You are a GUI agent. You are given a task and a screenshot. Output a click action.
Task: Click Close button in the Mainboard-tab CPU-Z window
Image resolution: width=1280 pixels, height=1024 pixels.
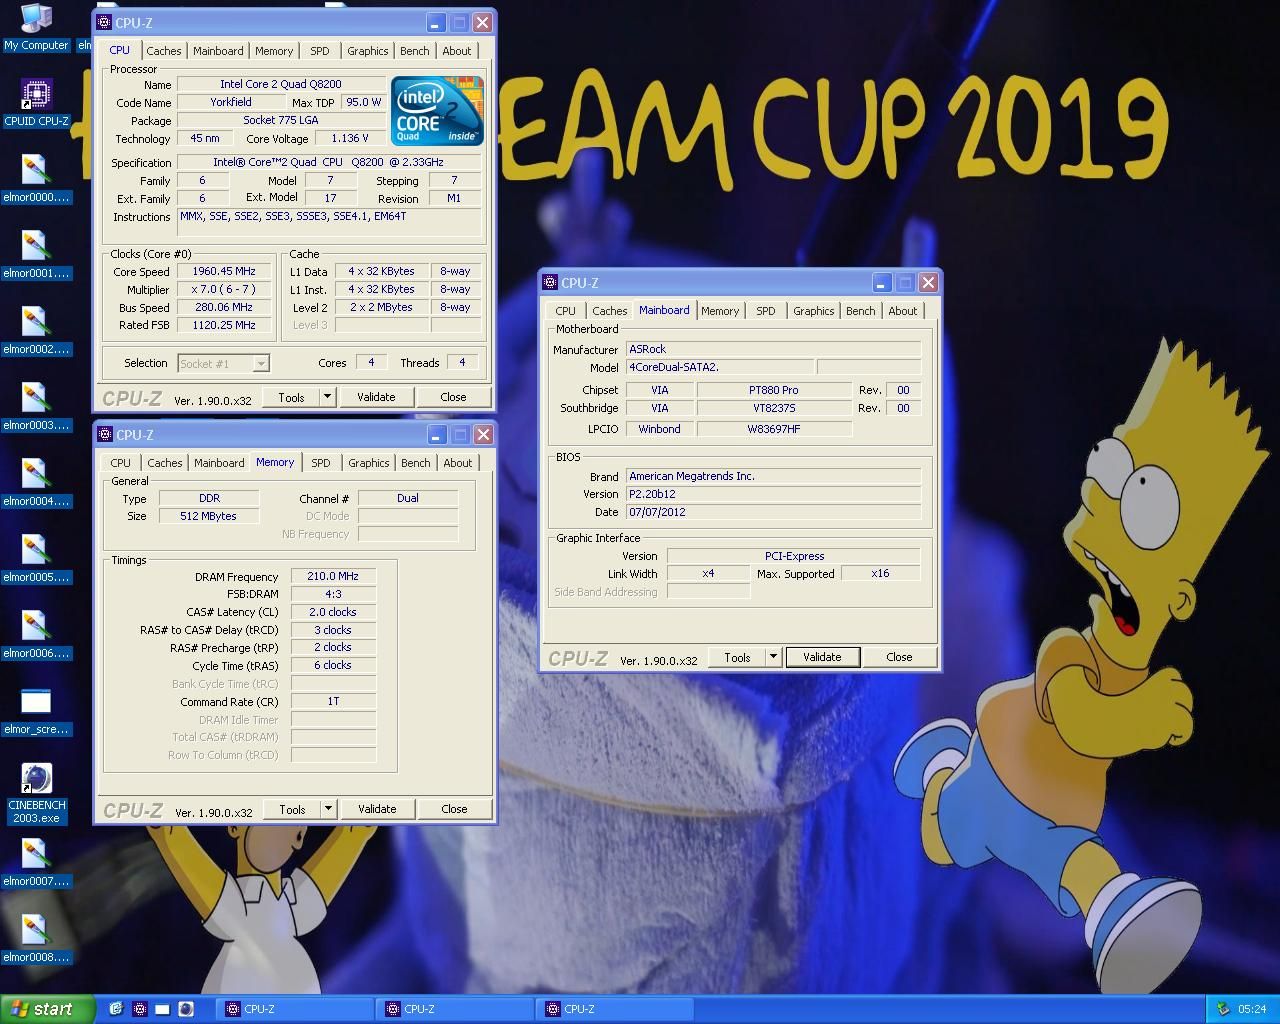[x=899, y=657]
